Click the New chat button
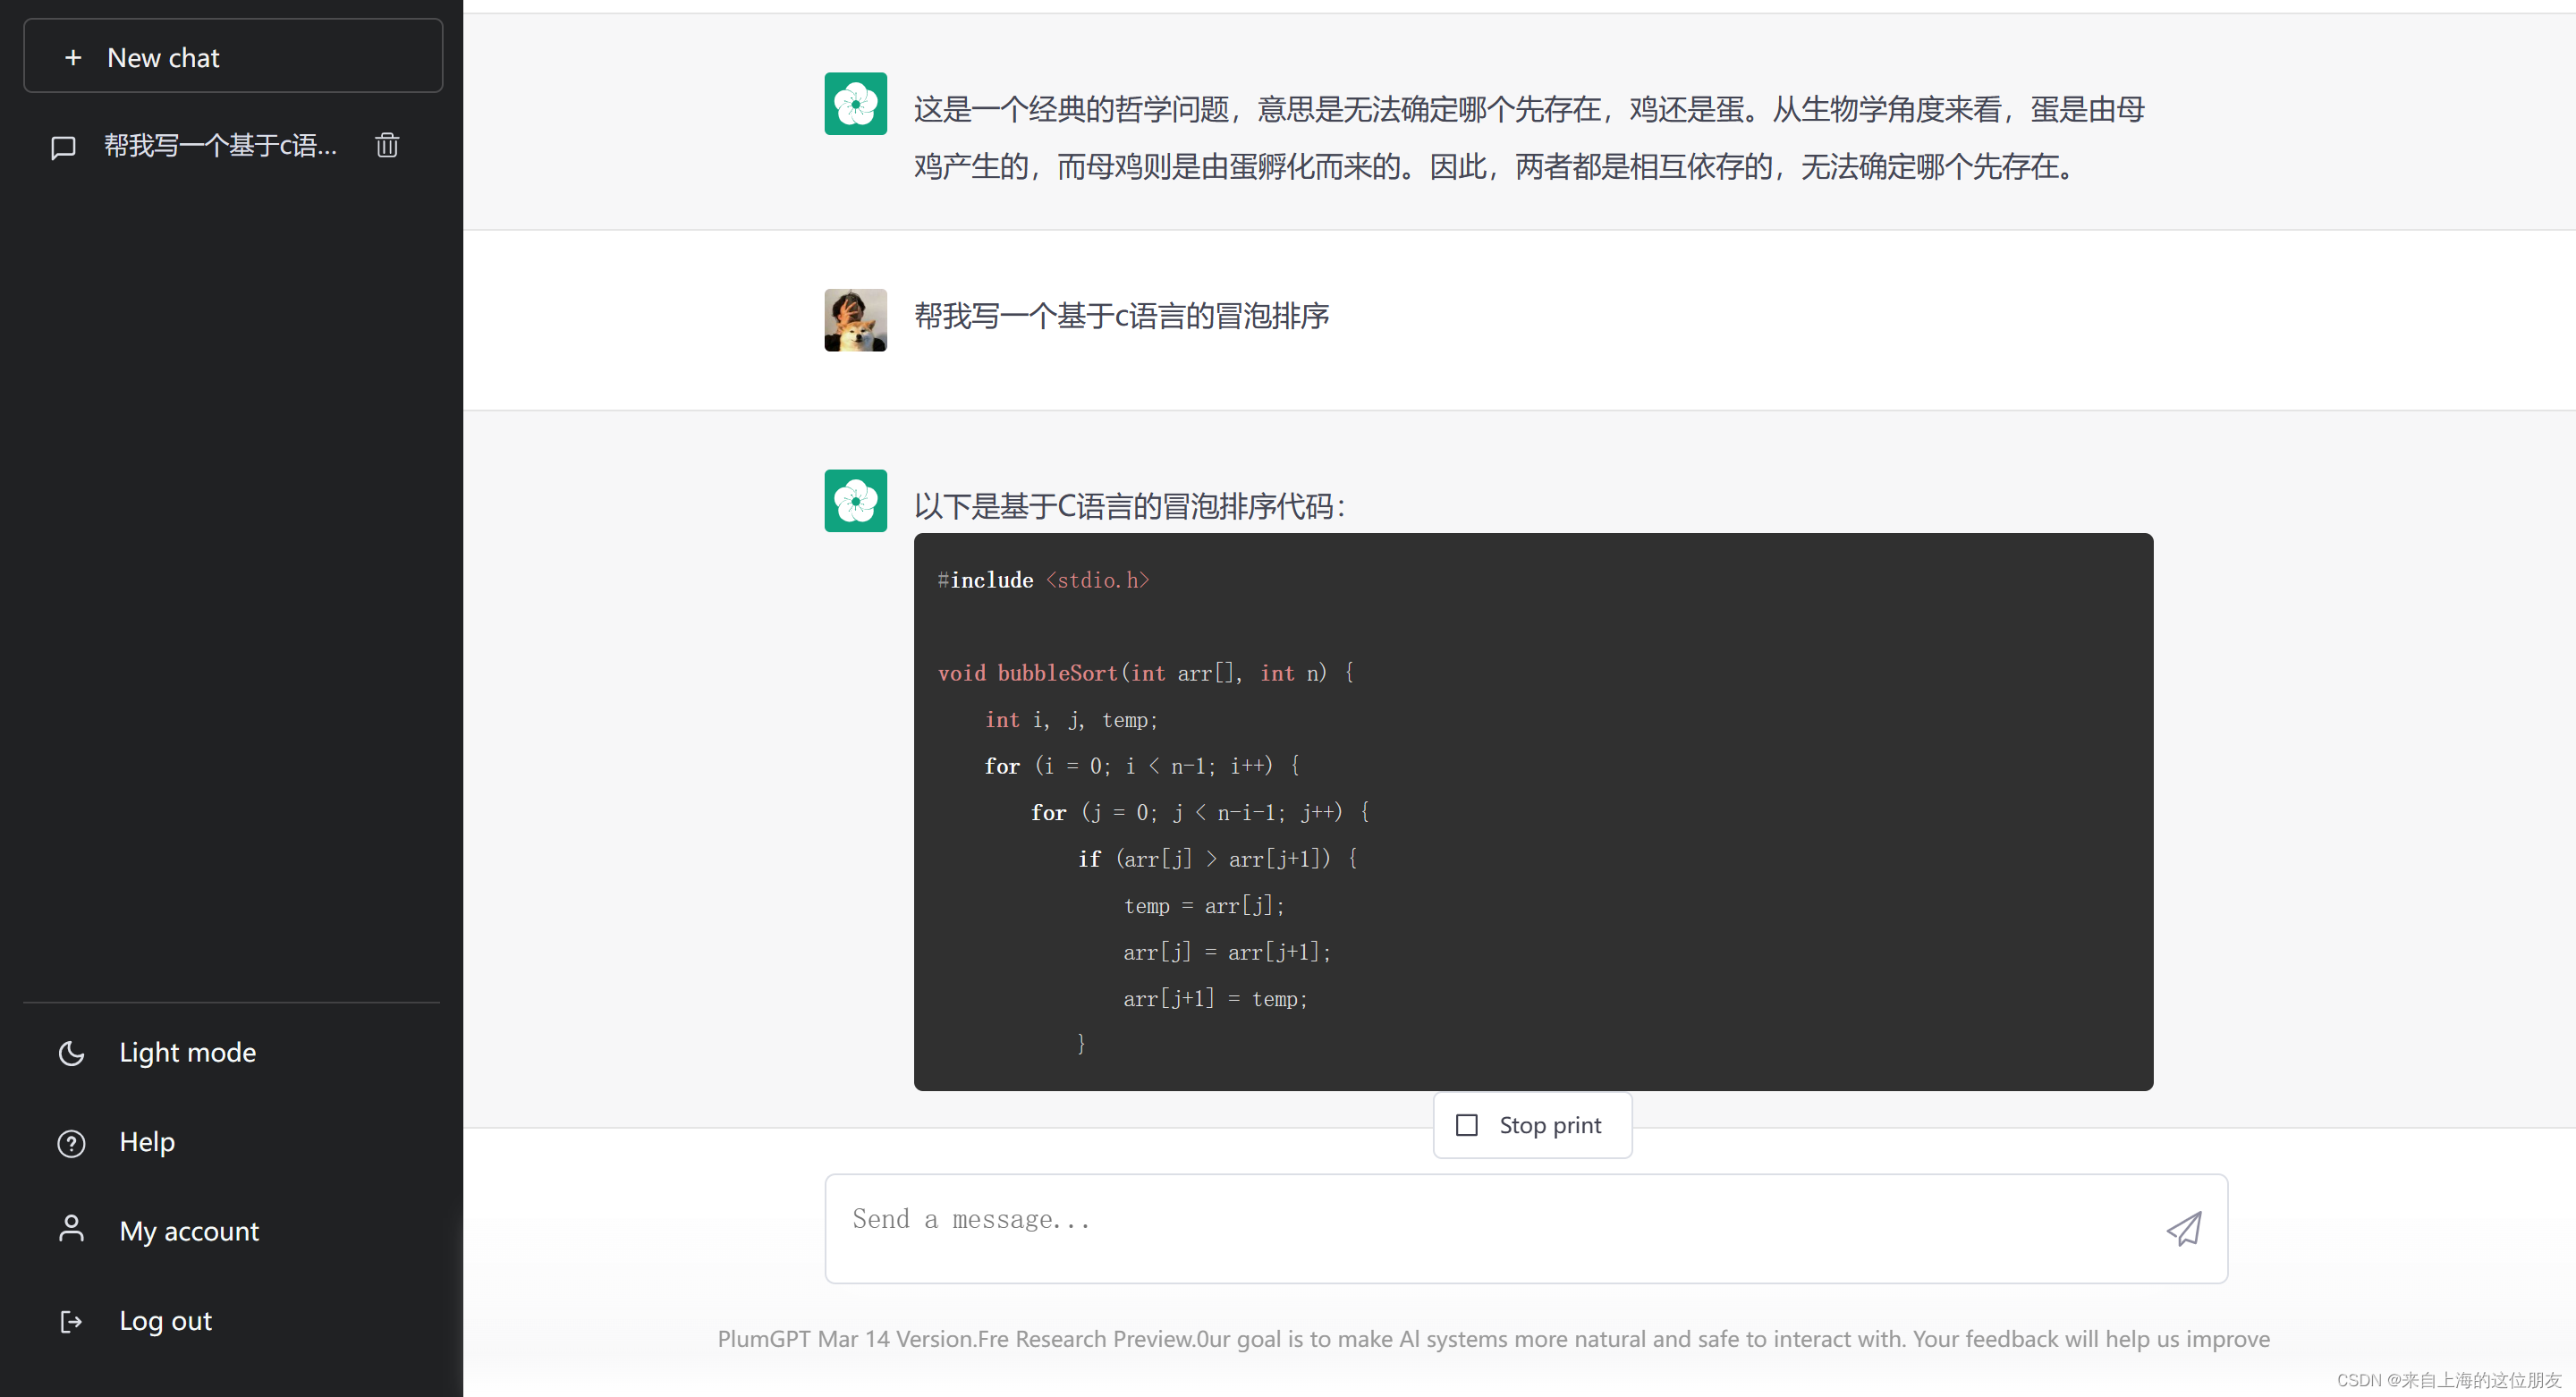 [233, 56]
